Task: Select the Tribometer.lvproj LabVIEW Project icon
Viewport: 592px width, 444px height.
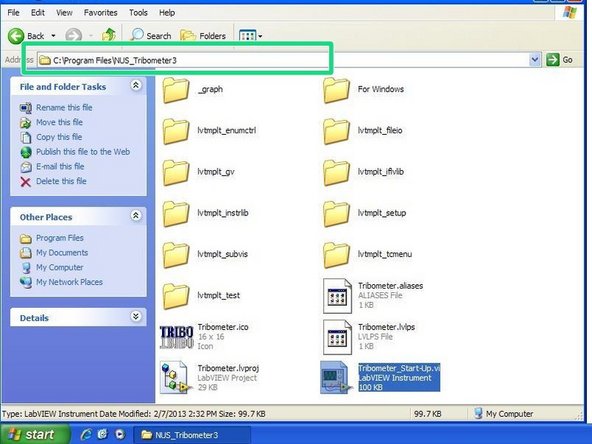Action: click(x=176, y=378)
